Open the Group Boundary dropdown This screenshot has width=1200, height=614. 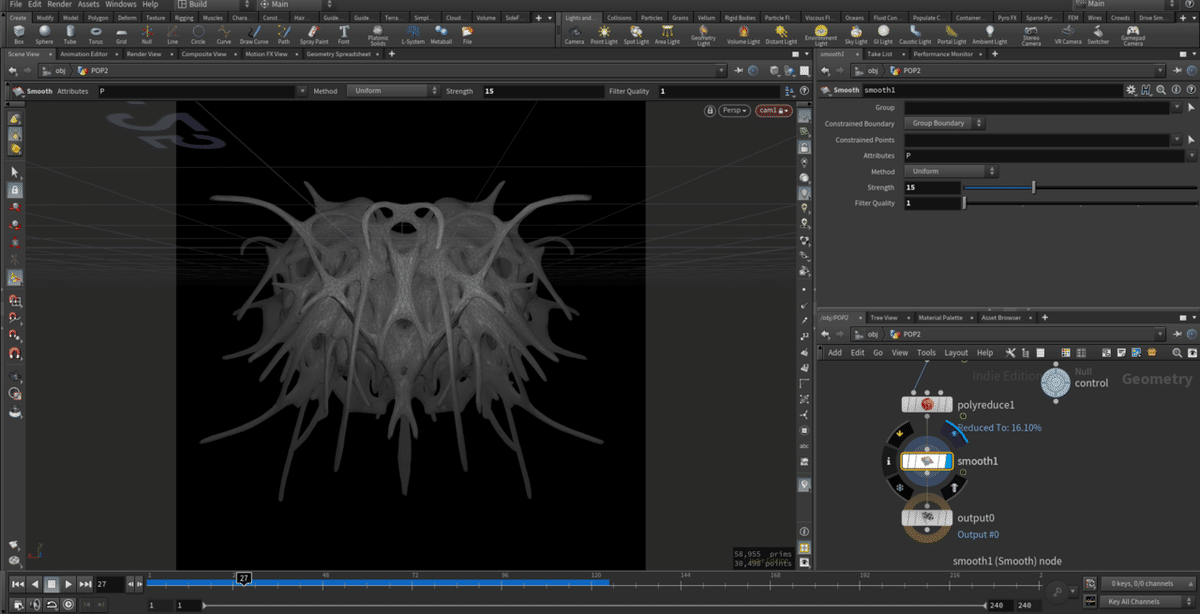pos(944,123)
